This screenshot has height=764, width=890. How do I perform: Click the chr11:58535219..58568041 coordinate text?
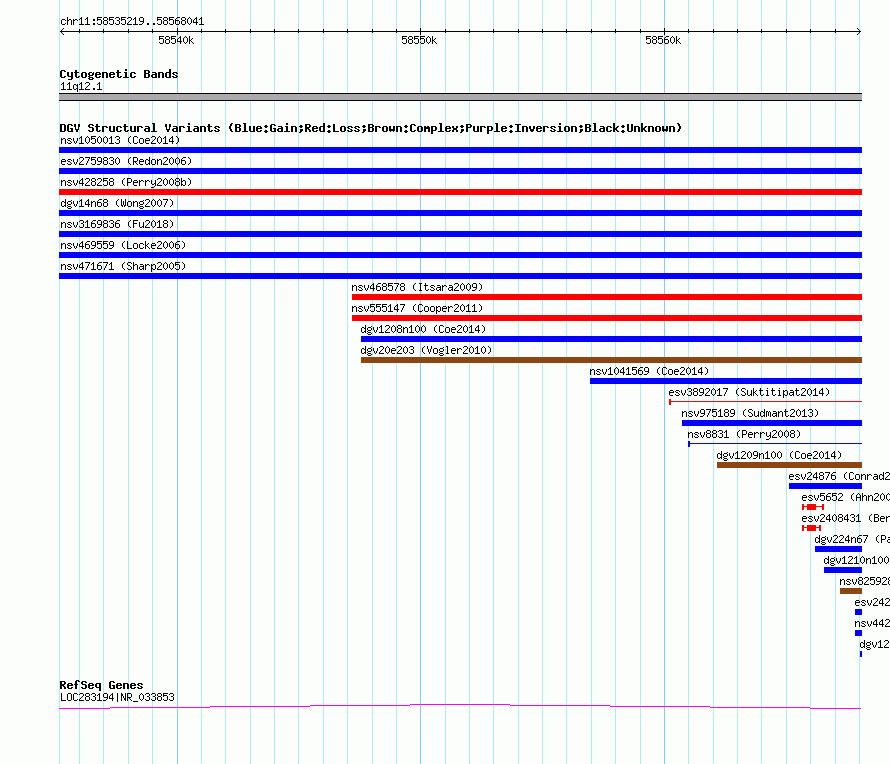(132, 21)
